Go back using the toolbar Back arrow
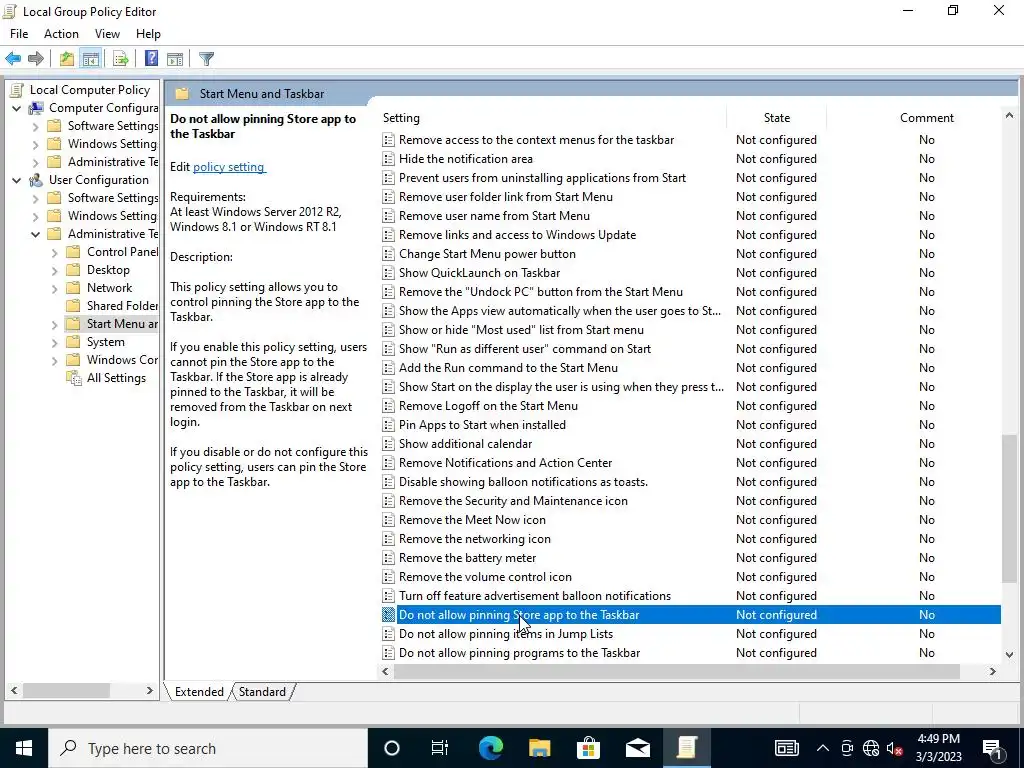1024x768 pixels. tap(13, 59)
